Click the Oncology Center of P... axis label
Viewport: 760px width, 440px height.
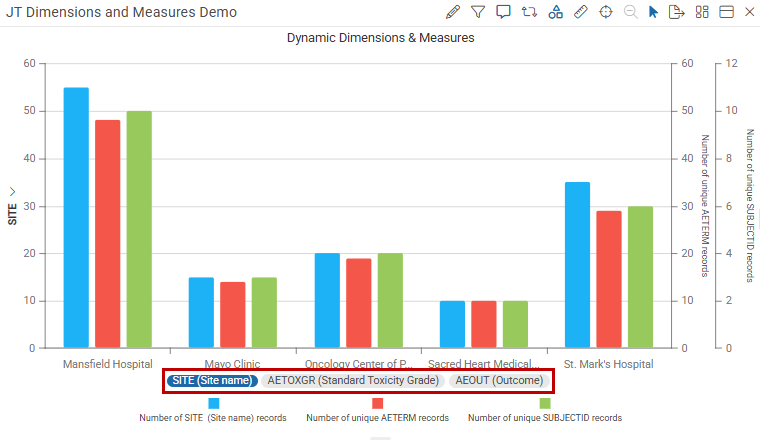coord(359,363)
